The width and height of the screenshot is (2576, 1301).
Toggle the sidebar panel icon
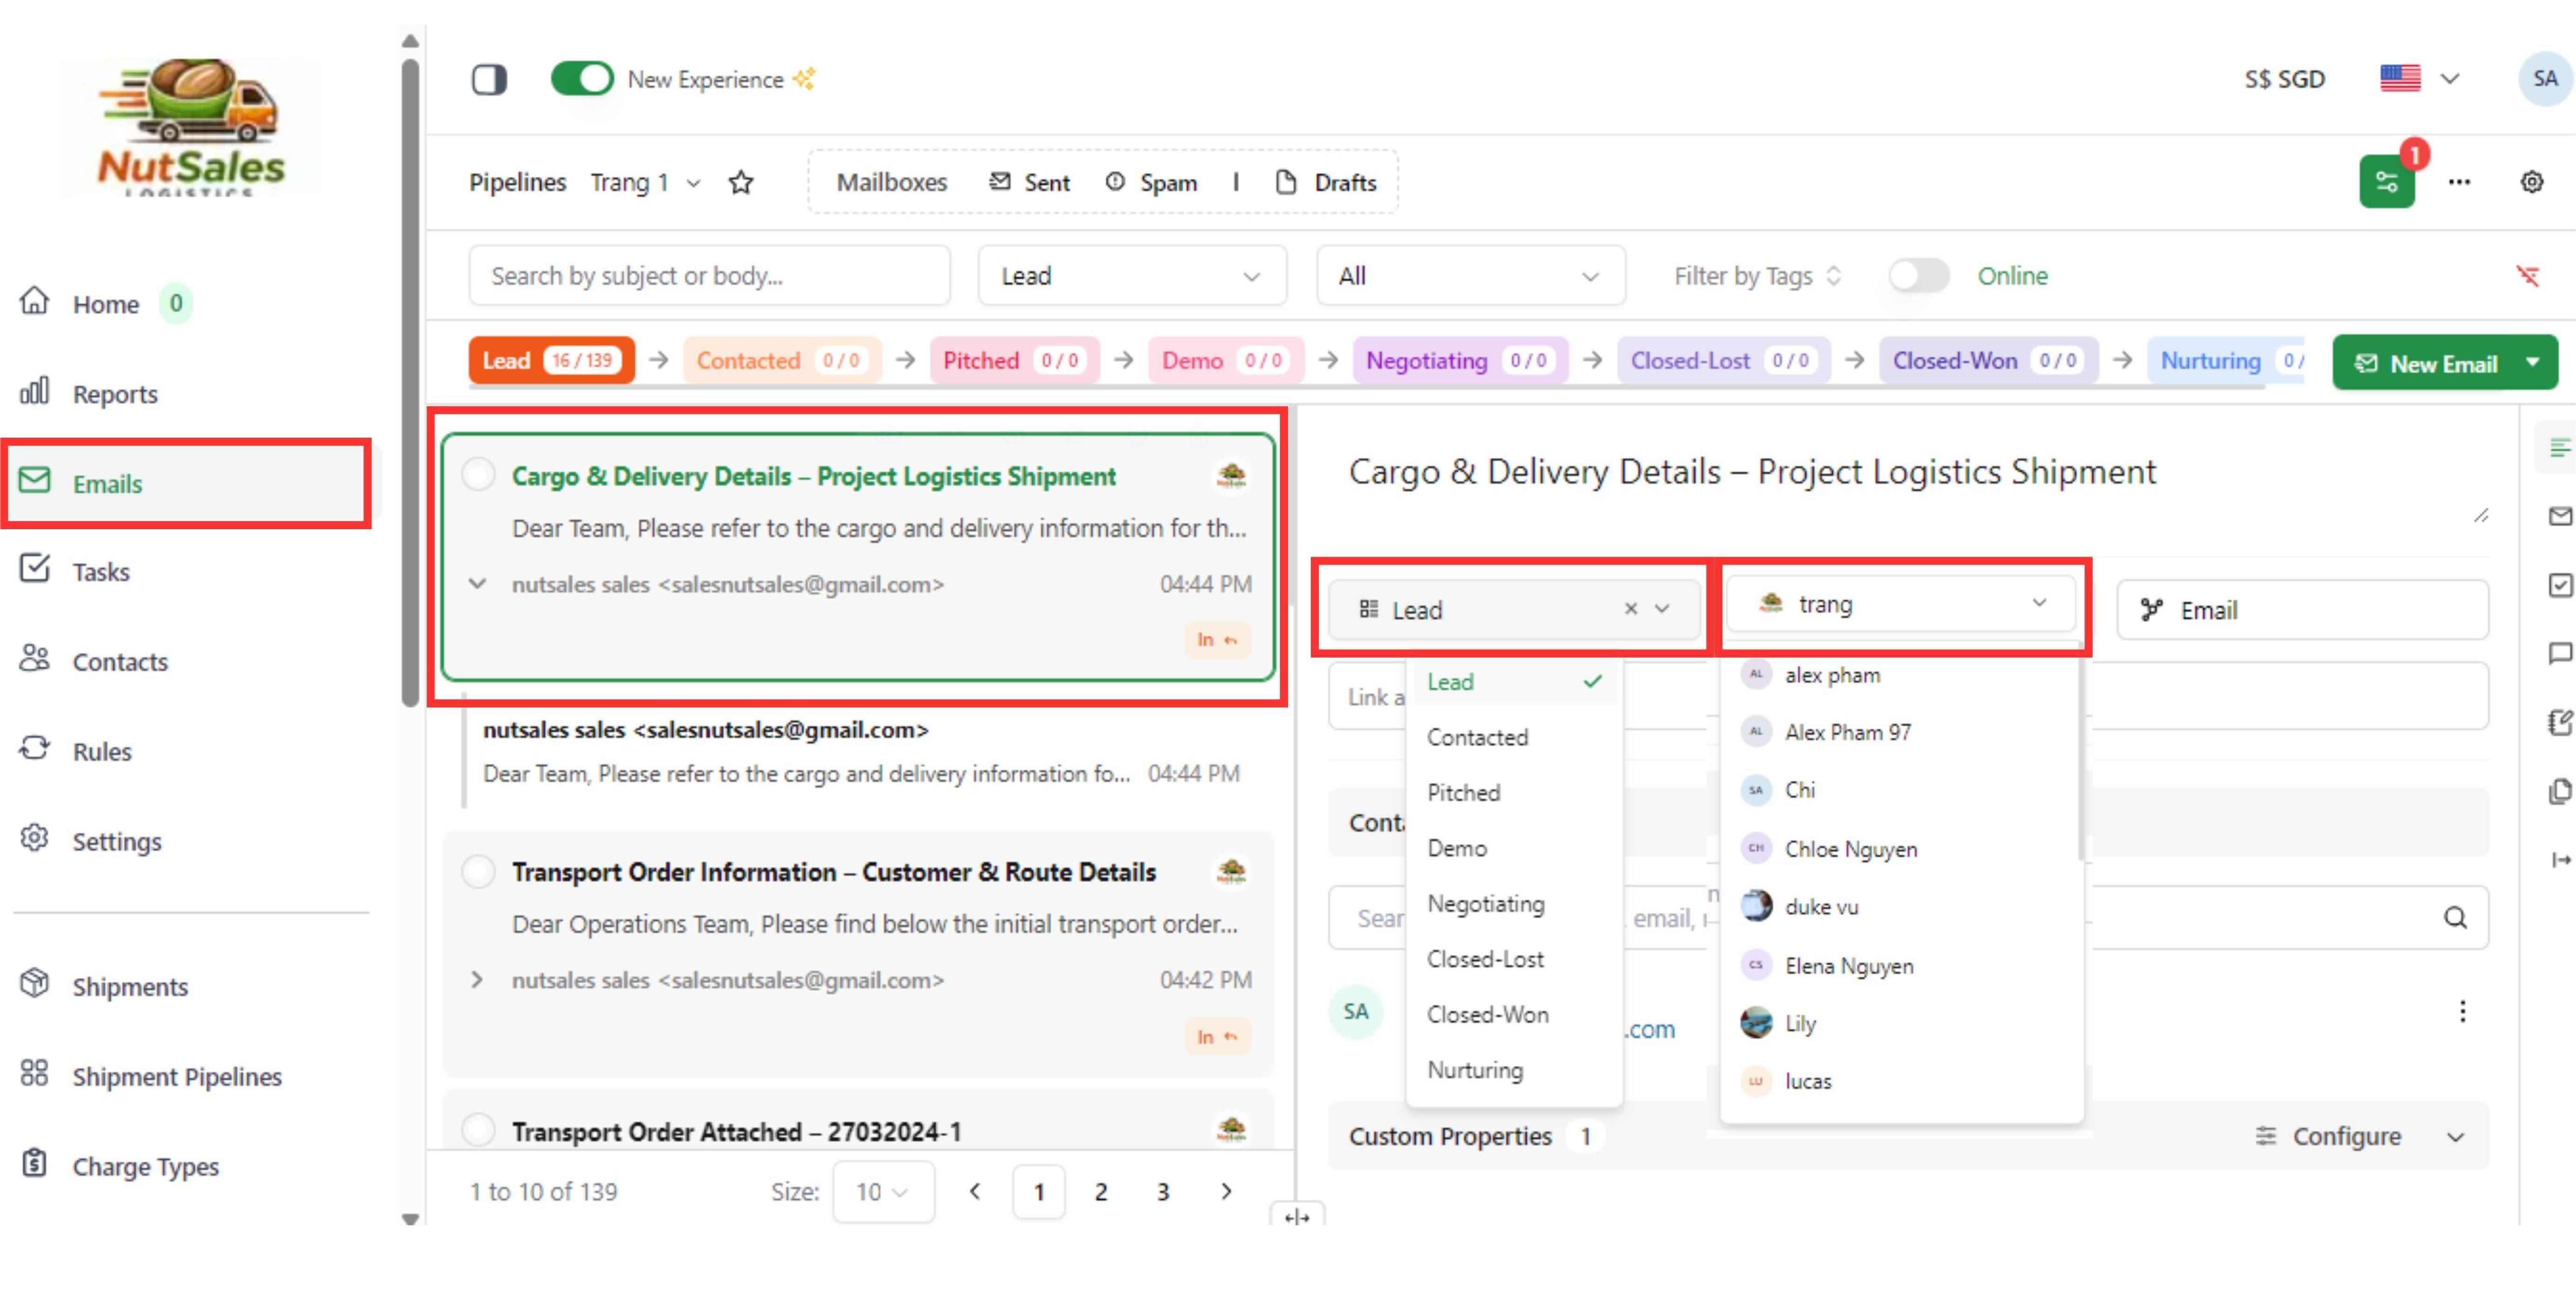(x=489, y=79)
